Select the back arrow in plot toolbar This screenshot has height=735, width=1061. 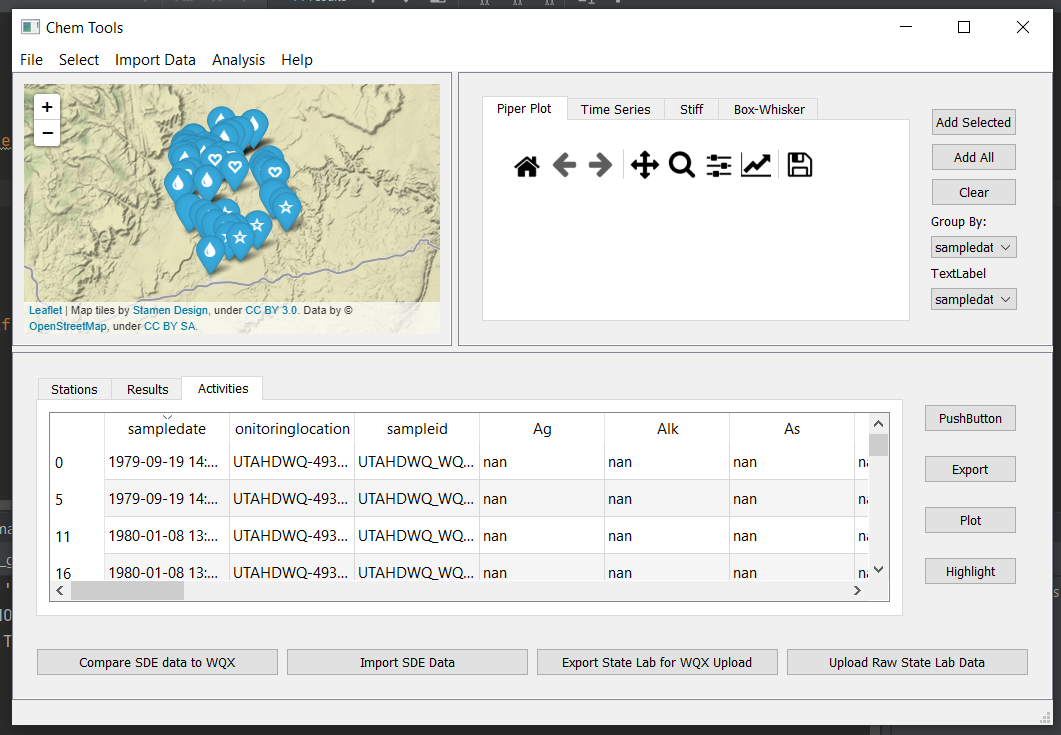(x=564, y=166)
